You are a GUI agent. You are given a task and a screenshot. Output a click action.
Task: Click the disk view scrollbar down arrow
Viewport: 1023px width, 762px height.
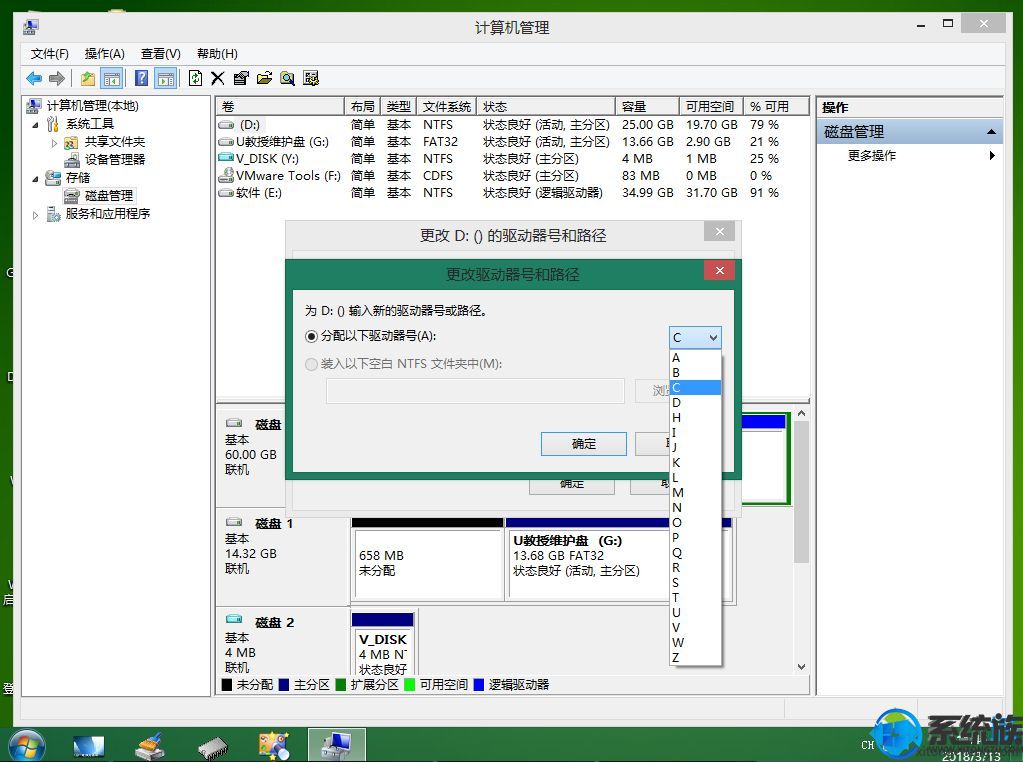pos(802,667)
